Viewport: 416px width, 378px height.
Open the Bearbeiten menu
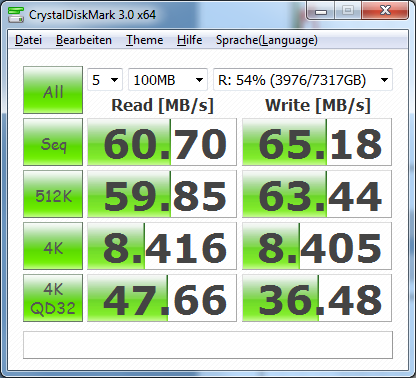[84, 40]
